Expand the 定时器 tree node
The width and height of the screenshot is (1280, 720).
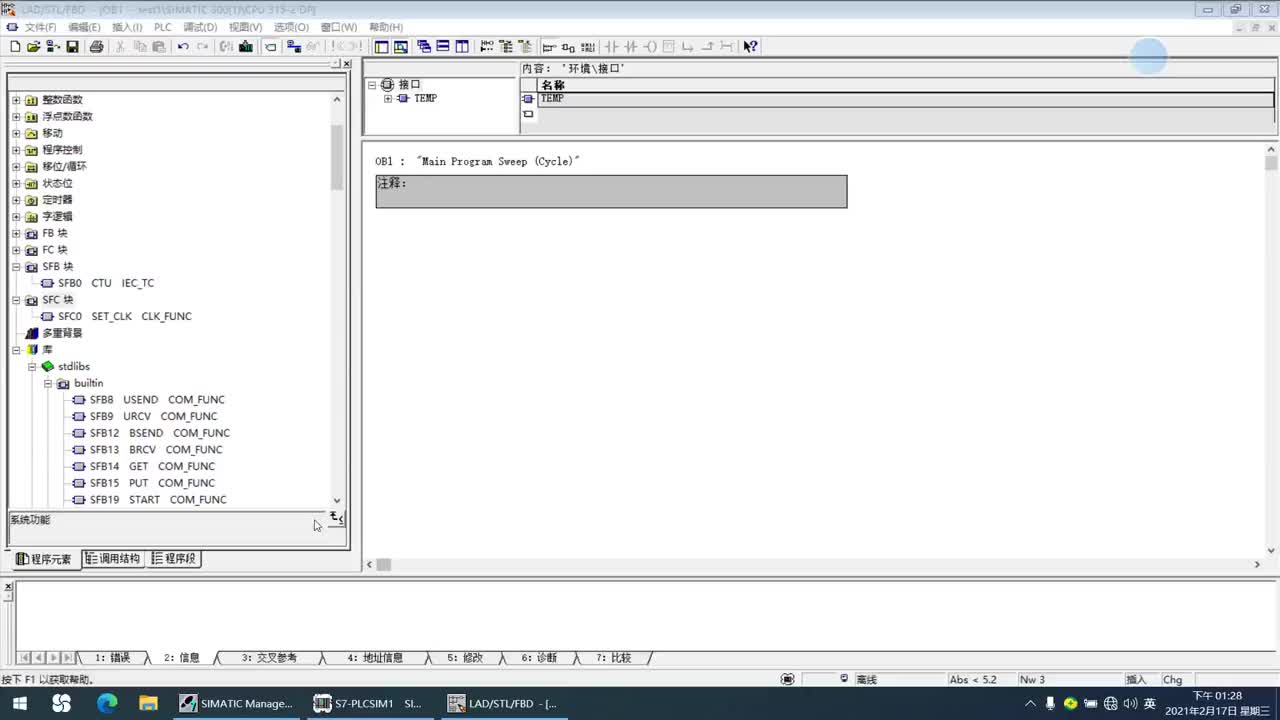(16, 200)
